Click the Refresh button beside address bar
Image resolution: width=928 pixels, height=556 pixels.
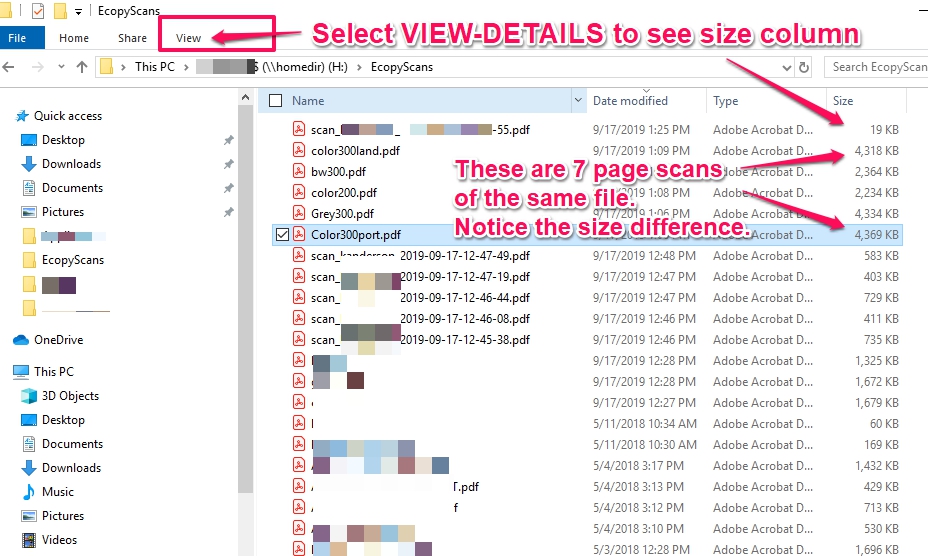point(804,67)
